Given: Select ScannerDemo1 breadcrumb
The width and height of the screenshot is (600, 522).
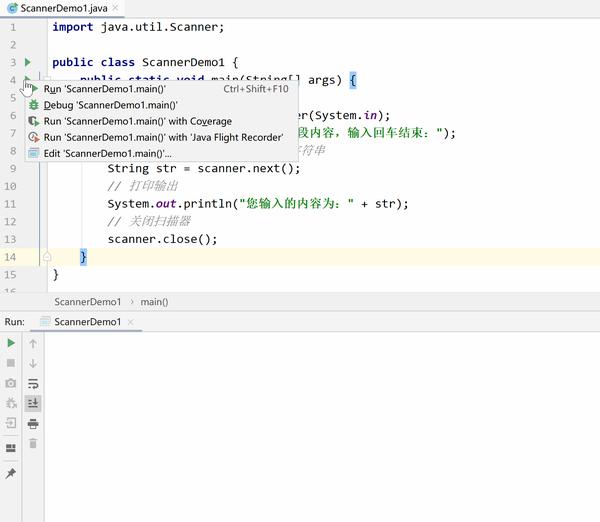Looking at the screenshot, I should (88, 302).
